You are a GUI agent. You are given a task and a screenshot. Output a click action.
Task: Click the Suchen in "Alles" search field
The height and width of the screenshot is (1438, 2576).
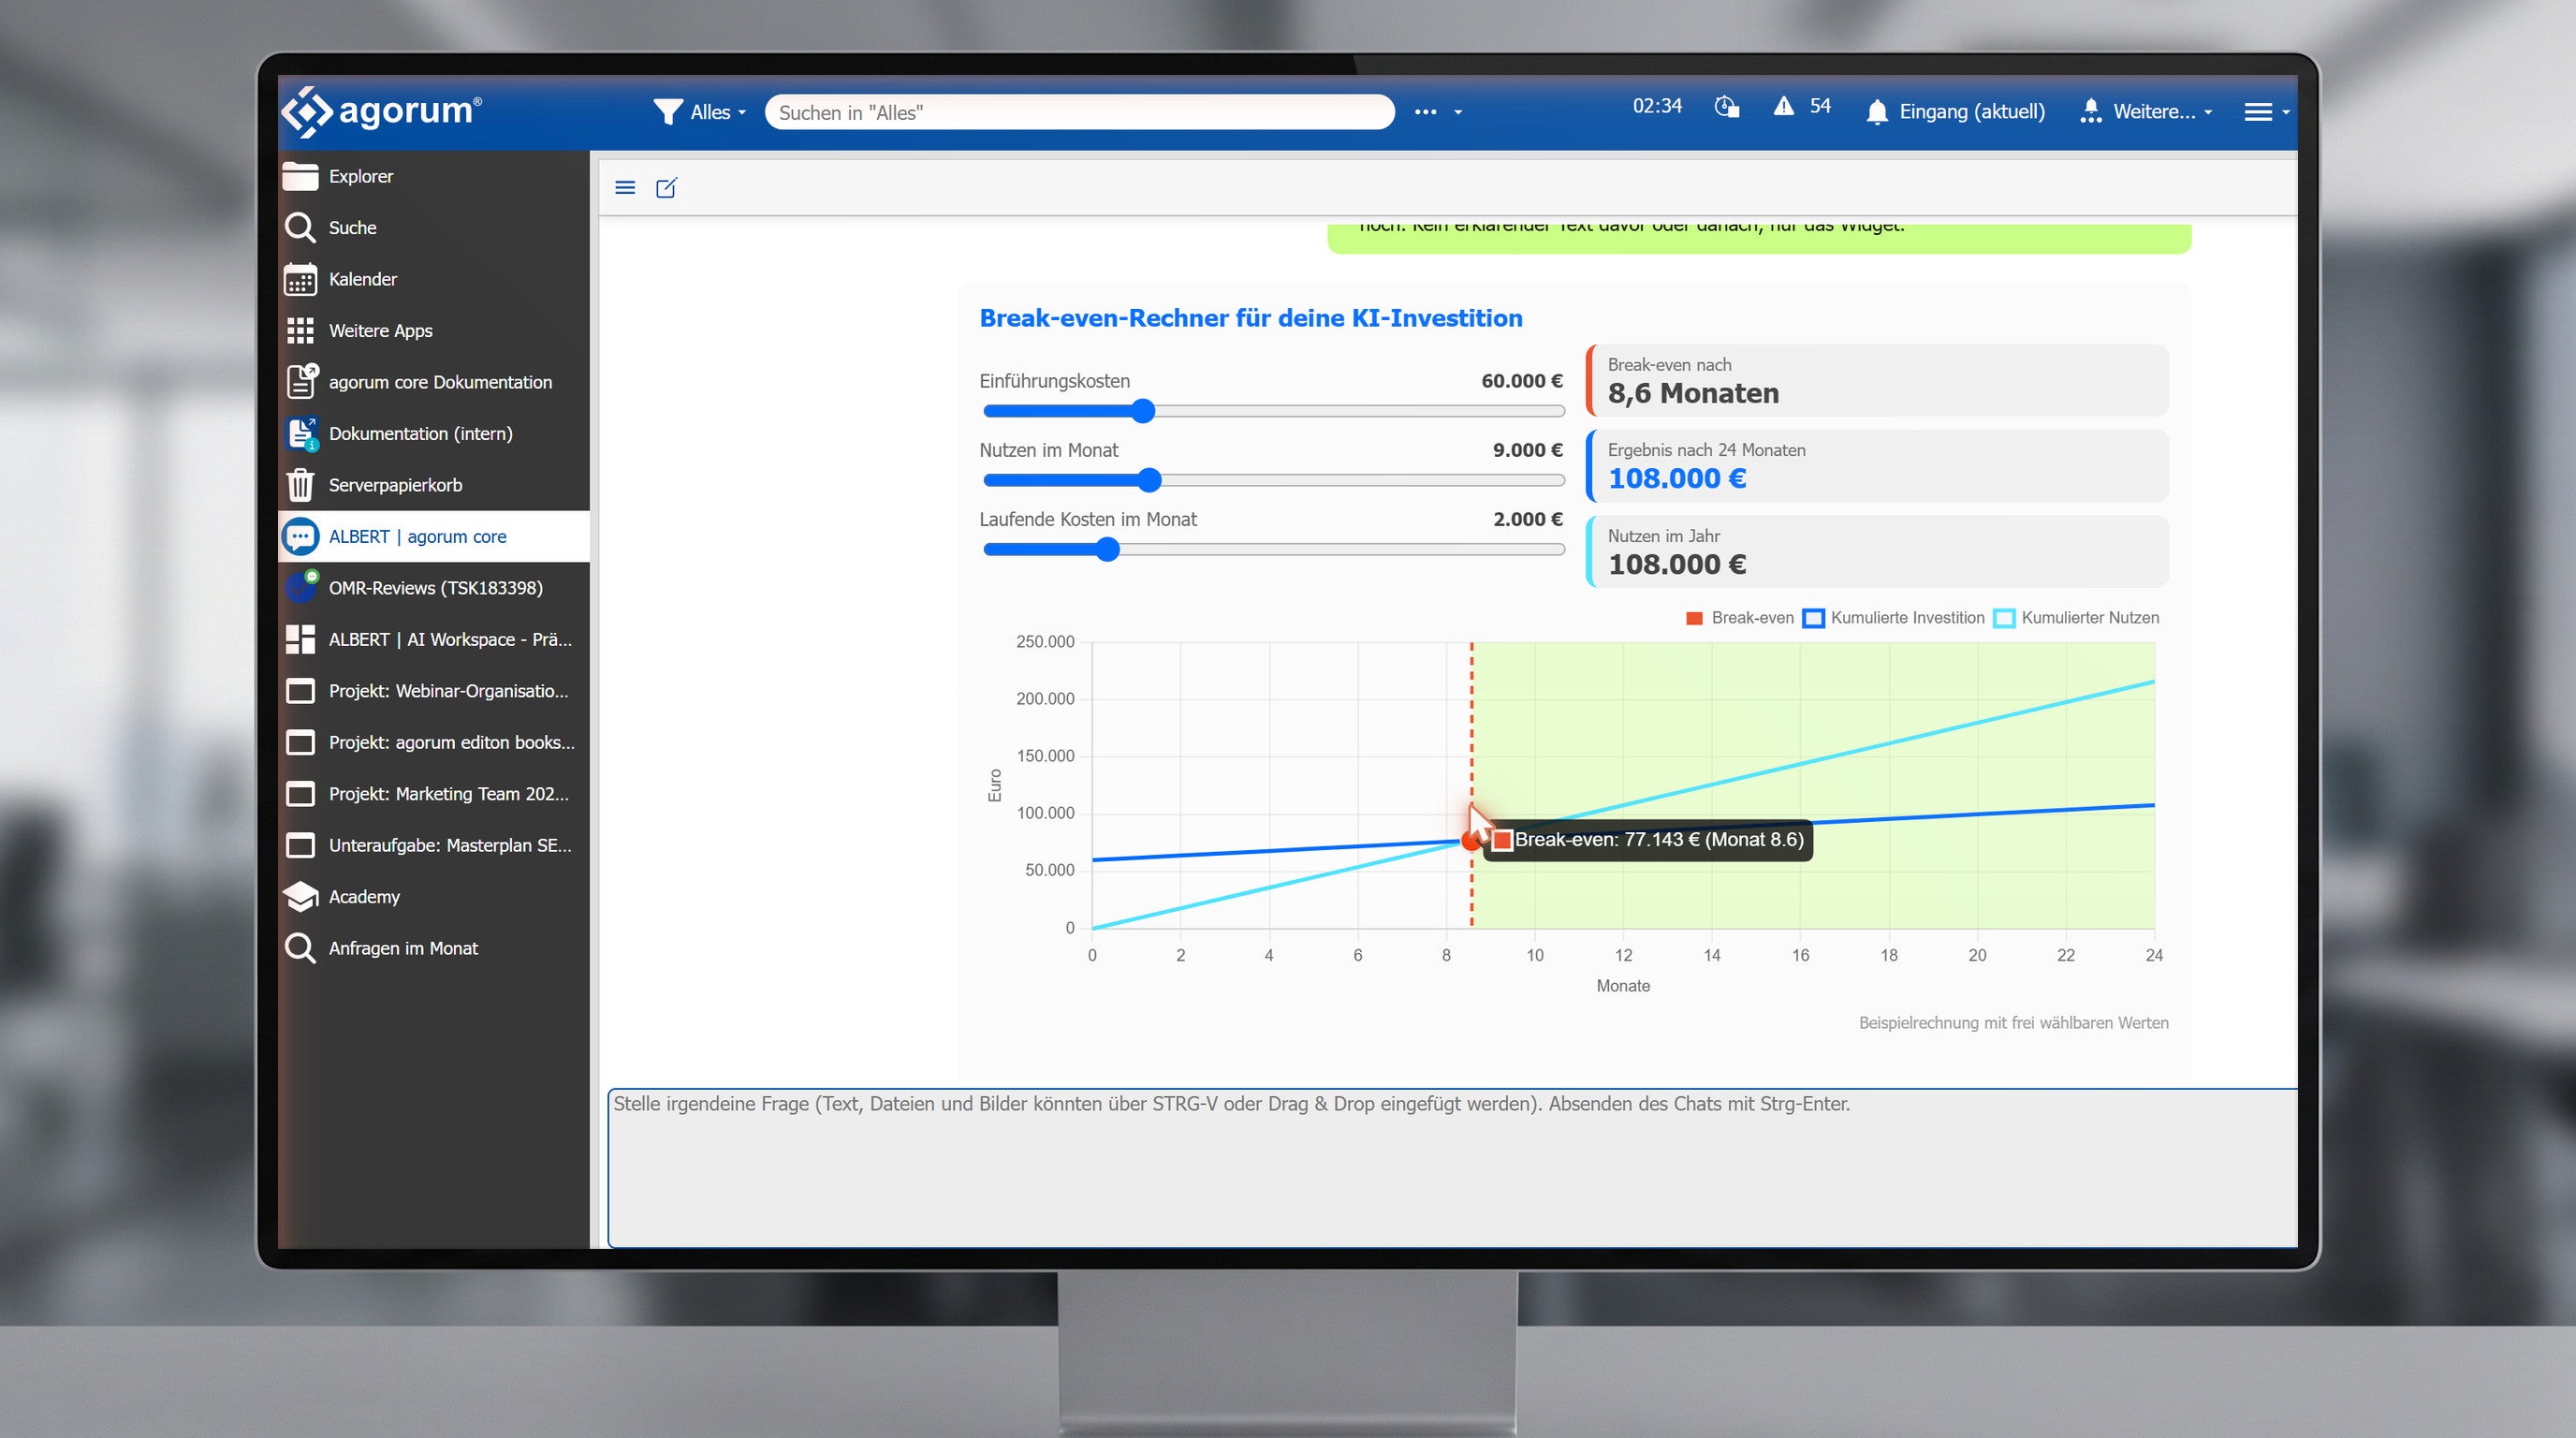coord(1079,112)
